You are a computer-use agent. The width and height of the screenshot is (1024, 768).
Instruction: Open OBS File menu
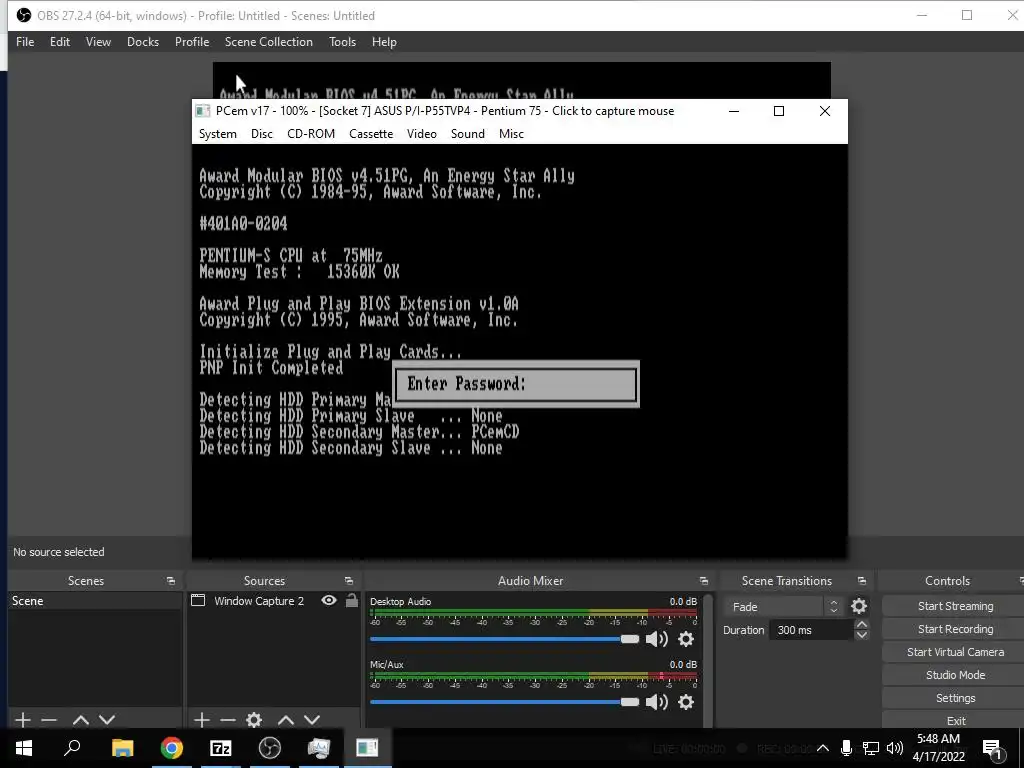pyautogui.click(x=25, y=42)
